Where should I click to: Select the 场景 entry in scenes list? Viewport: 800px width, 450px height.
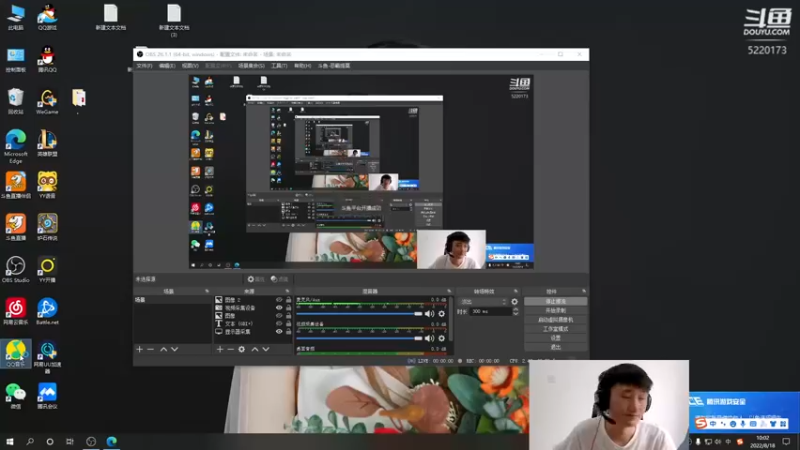coord(172,300)
